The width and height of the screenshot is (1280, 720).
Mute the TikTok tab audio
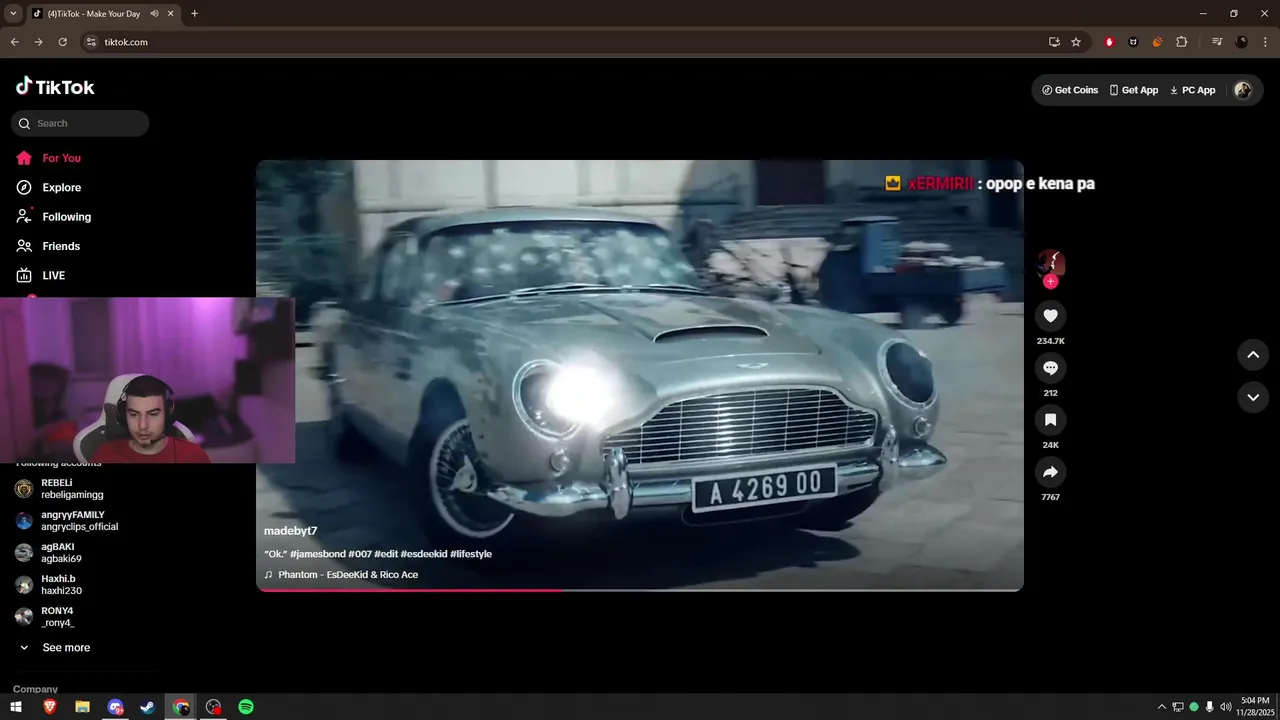click(x=154, y=14)
